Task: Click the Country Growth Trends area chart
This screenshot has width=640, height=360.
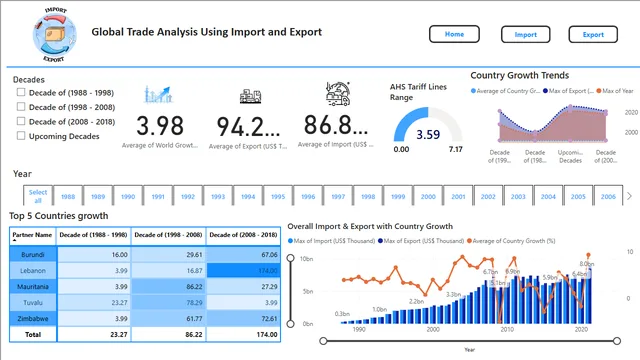Action: (x=552, y=124)
